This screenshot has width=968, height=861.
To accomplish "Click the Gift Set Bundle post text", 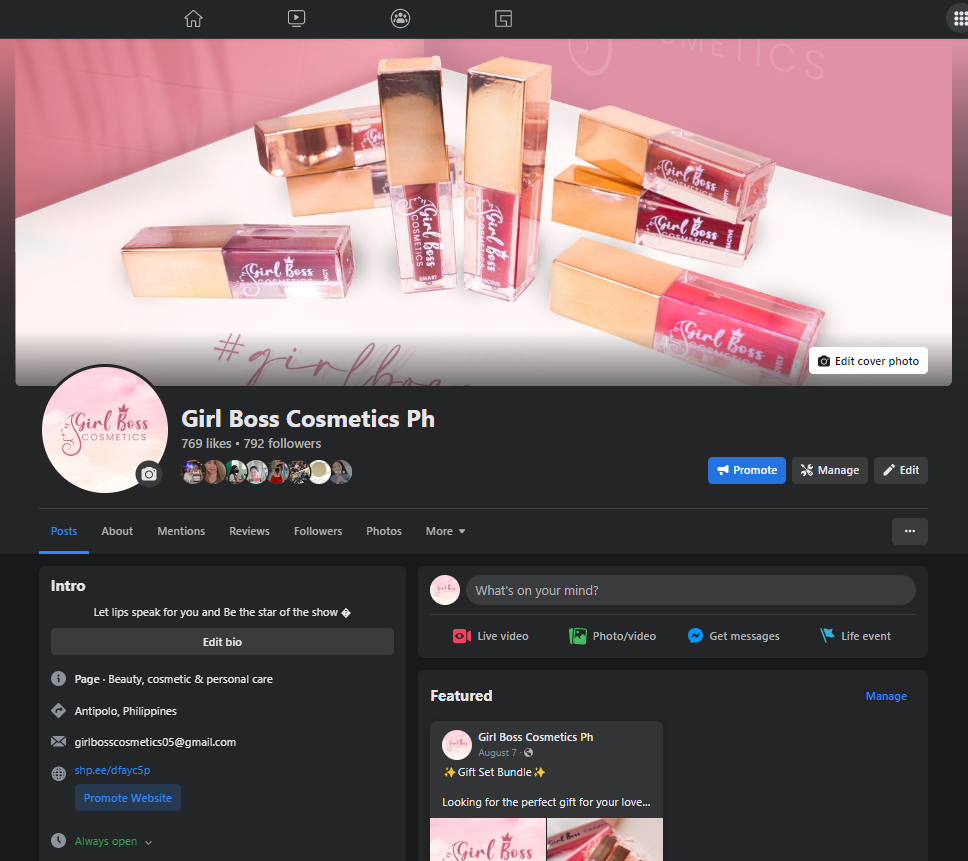I will click(494, 772).
